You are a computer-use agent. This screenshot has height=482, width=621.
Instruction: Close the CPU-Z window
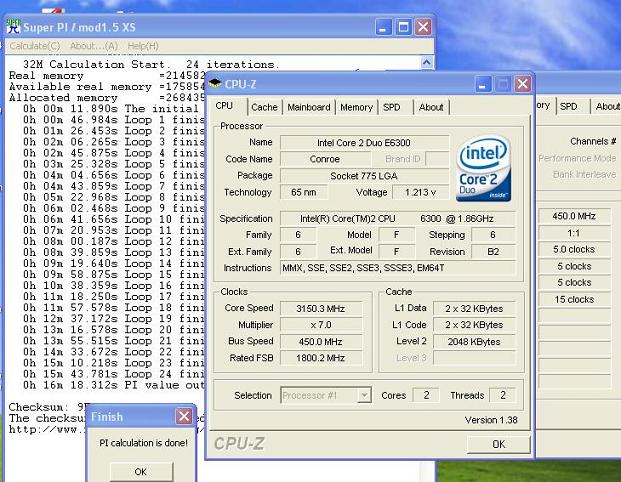(523, 84)
